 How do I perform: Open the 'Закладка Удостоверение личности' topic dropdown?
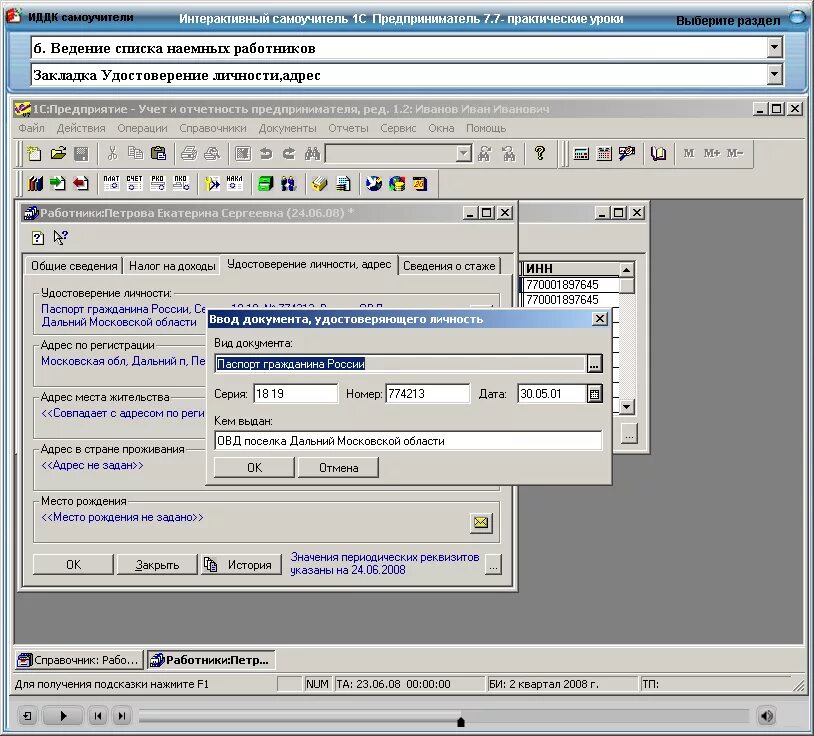pos(774,75)
